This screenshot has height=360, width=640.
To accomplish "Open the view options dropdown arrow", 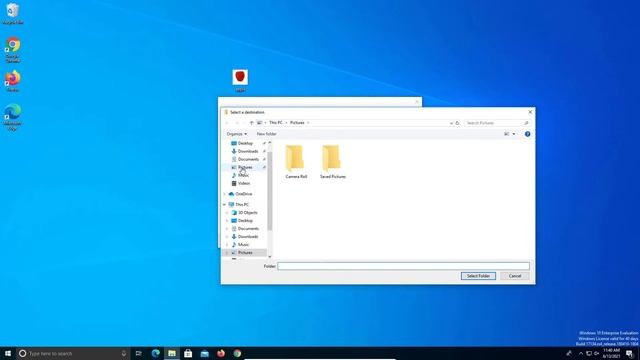I will 514,134.
